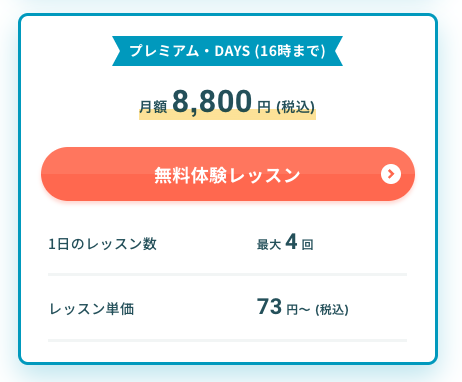Click the 円 (税込) label beside price
This screenshot has width=462, height=382.
point(286,107)
